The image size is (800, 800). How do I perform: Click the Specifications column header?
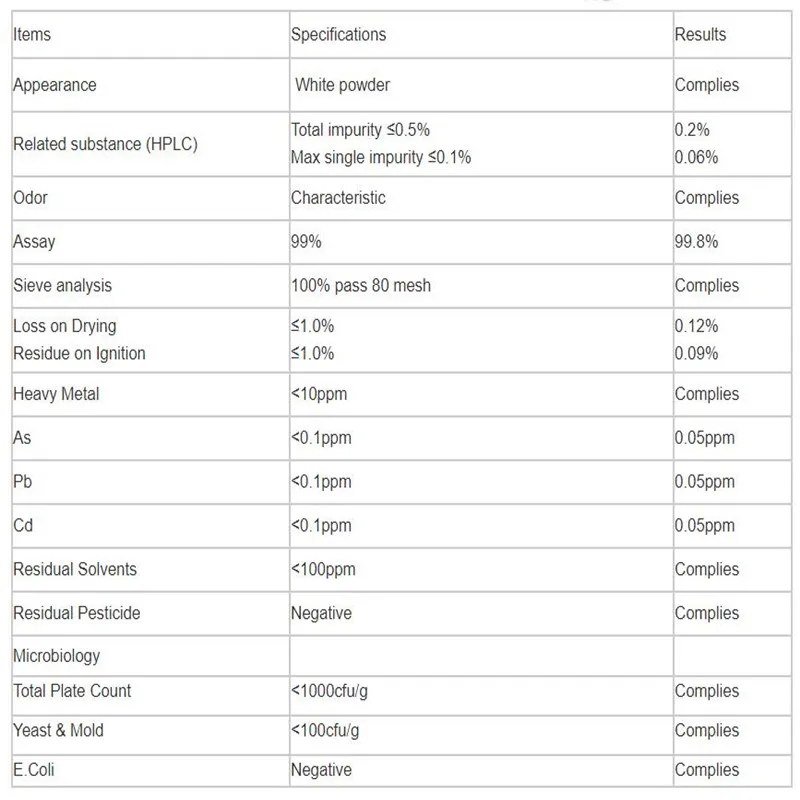pos(338,35)
